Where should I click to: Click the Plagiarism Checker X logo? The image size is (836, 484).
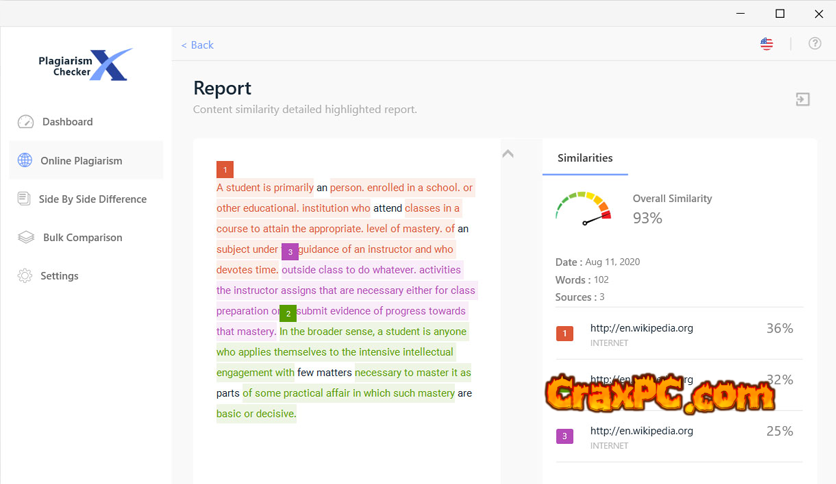(x=86, y=65)
